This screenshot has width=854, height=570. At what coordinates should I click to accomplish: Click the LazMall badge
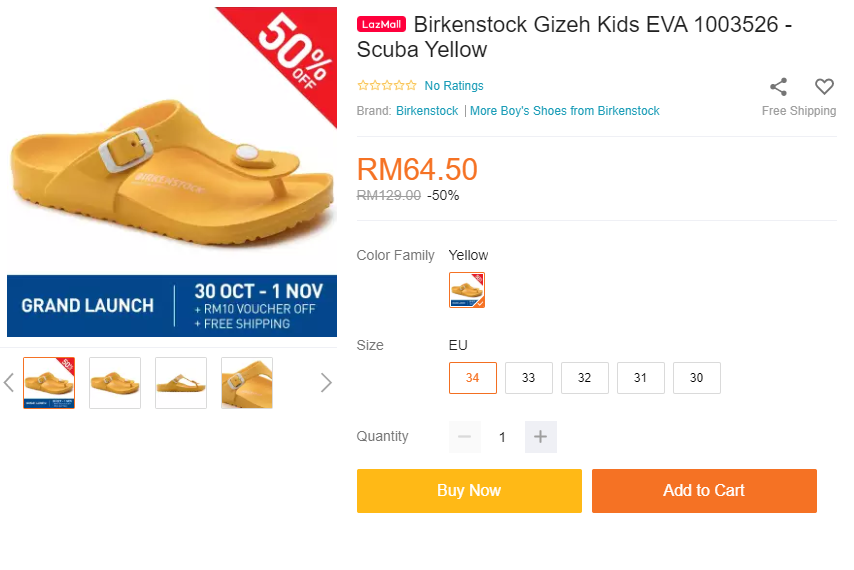click(x=381, y=25)
